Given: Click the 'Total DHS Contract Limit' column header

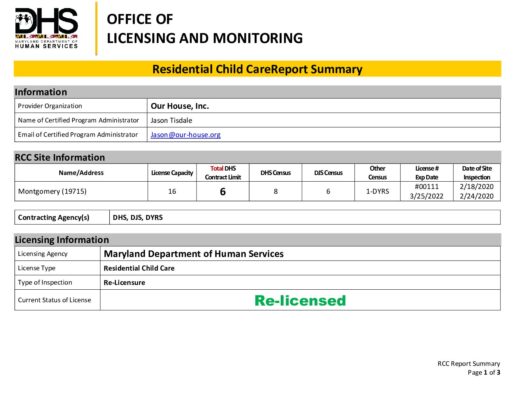Looking at the screenshot, I should pos(223,173).
